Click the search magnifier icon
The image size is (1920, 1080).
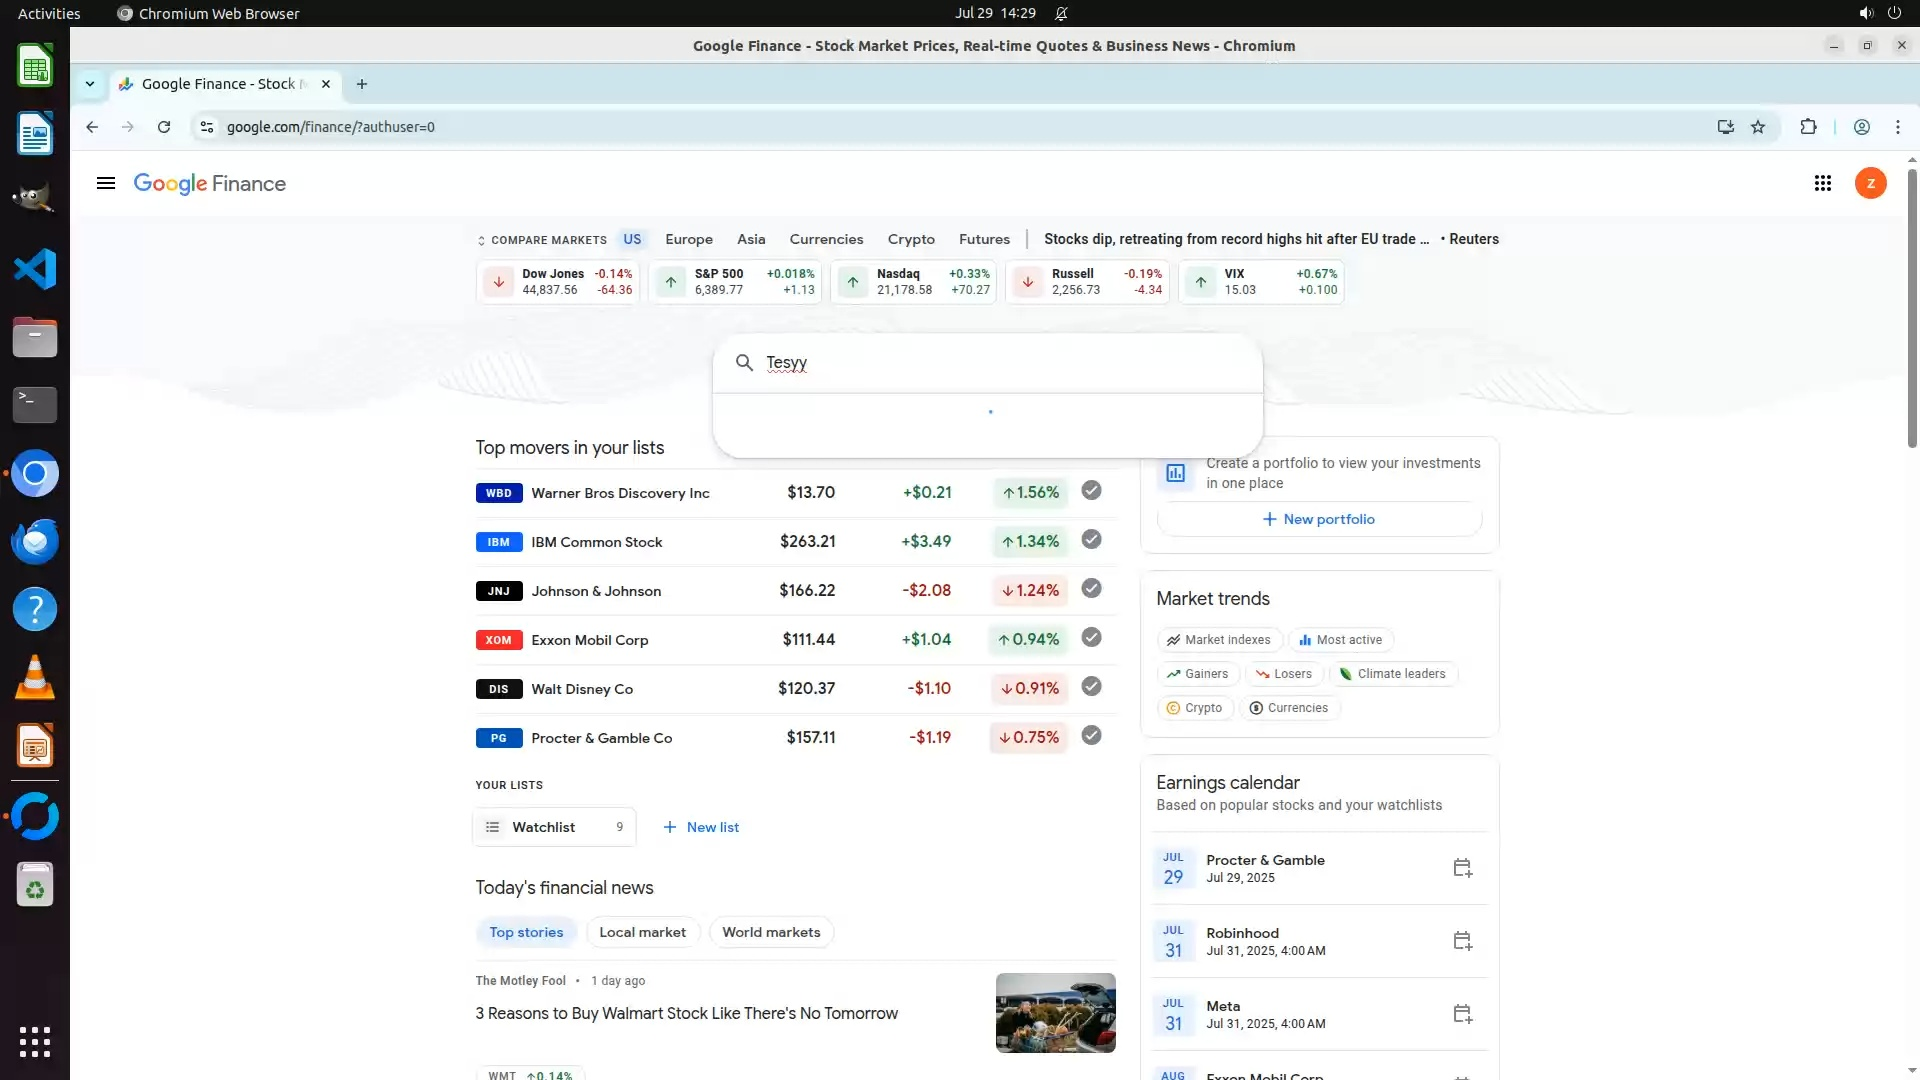pos(744,363)
